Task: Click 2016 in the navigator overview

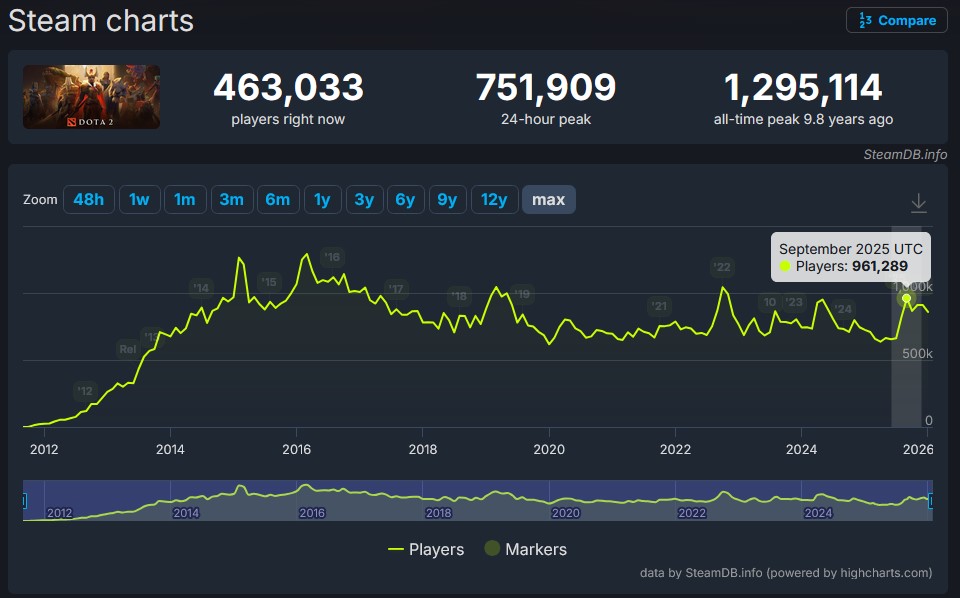Action: tap(312, 513)
